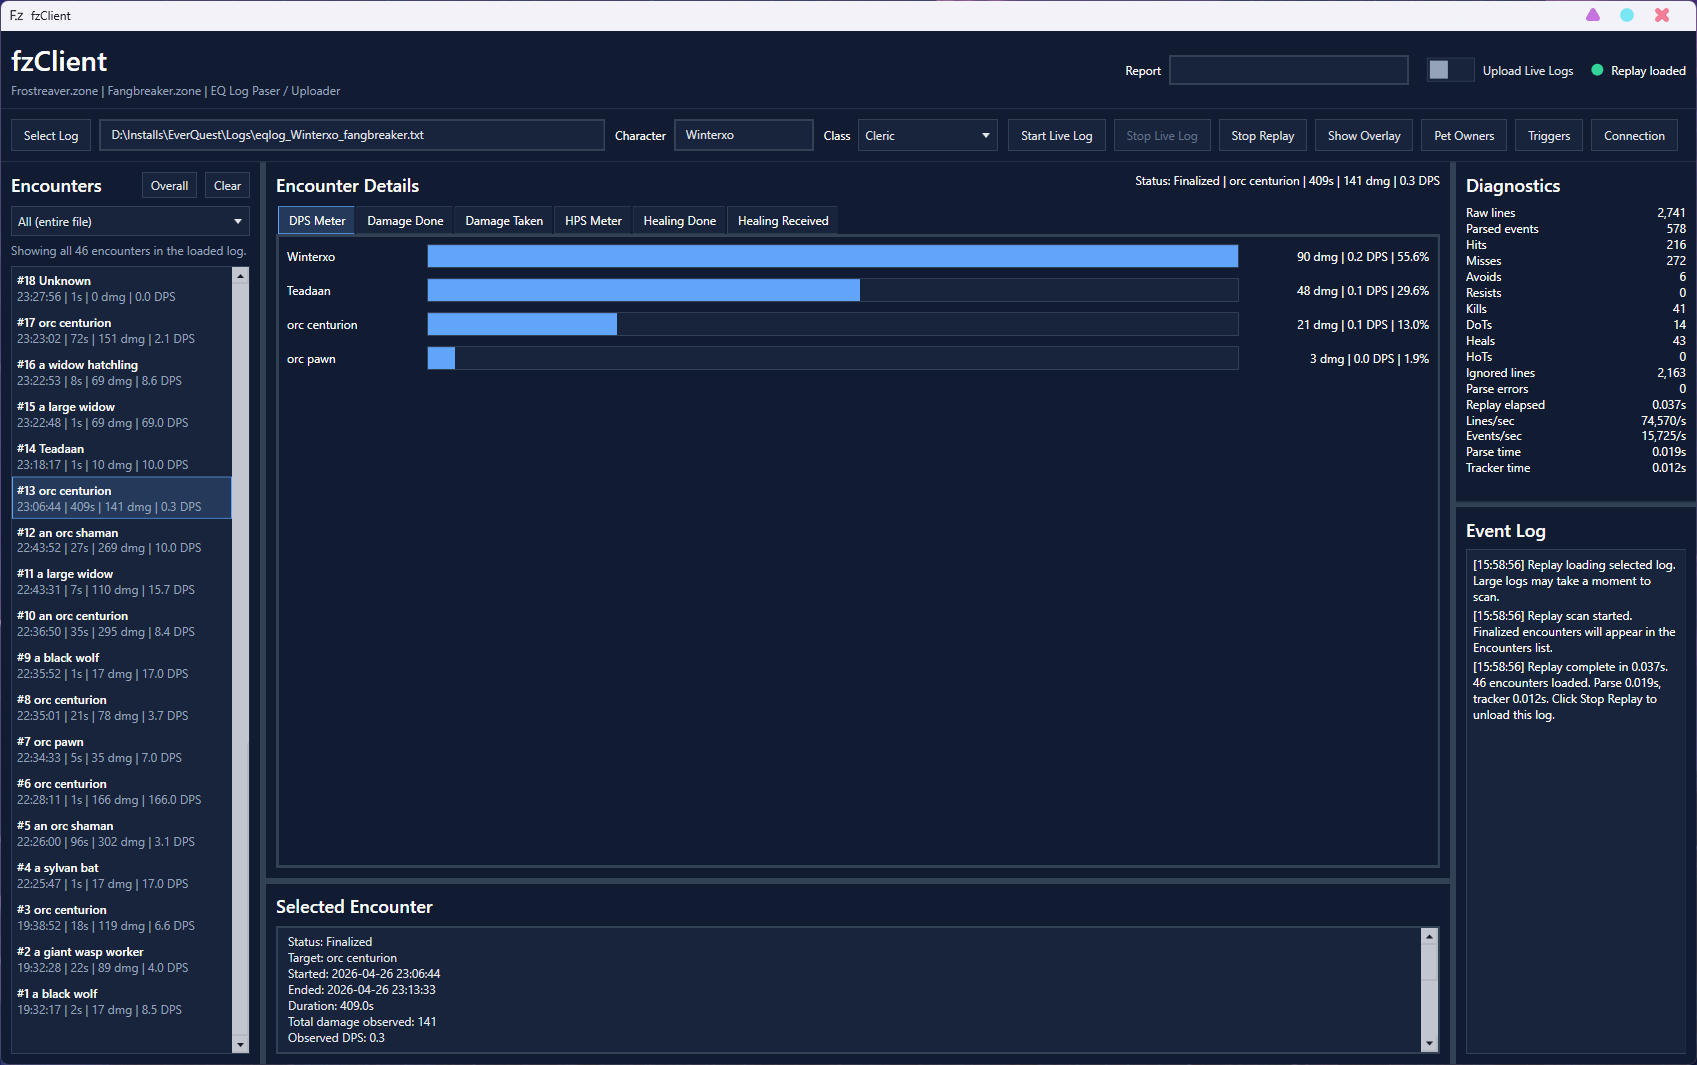Select encounter #7 orc pawn
Screen dimensions: 1697x1065
click(122, 750)
